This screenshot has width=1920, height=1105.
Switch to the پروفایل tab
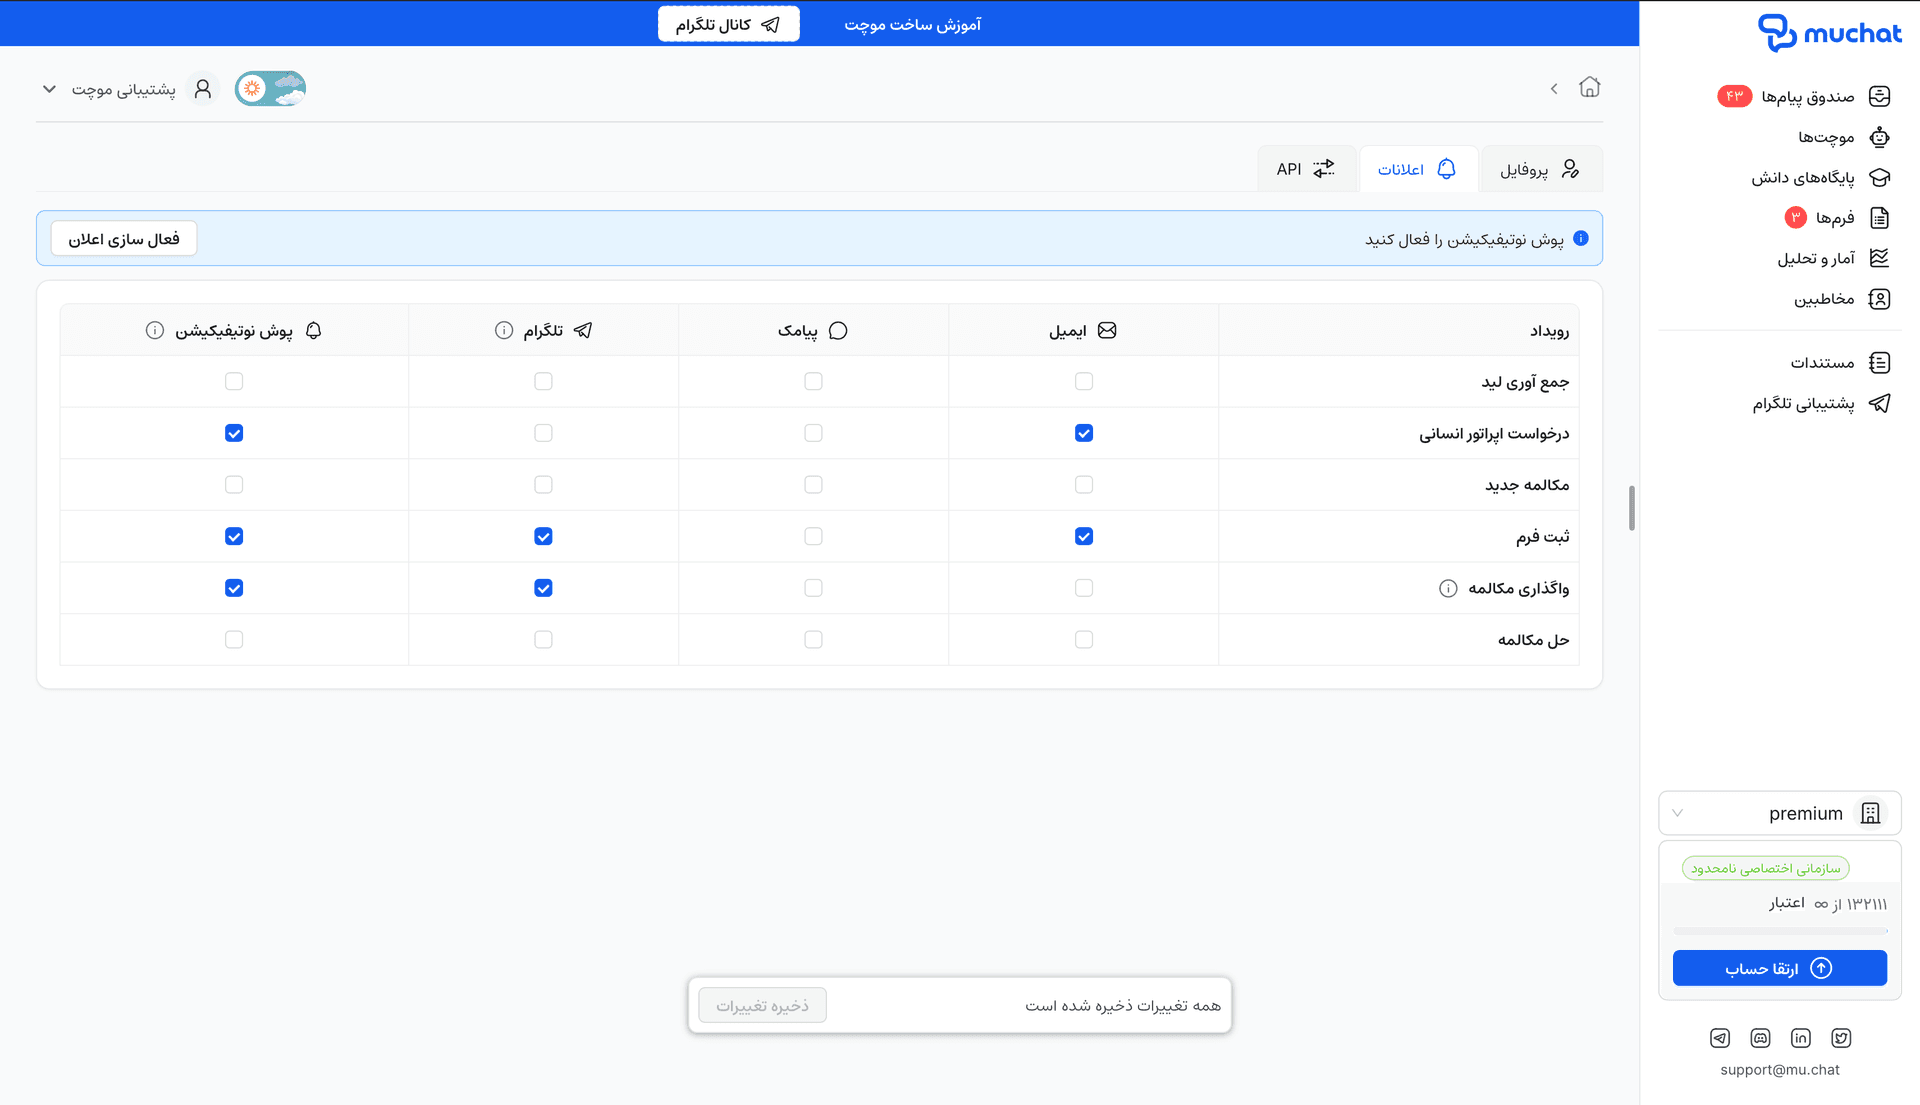tap(1540, 169)
